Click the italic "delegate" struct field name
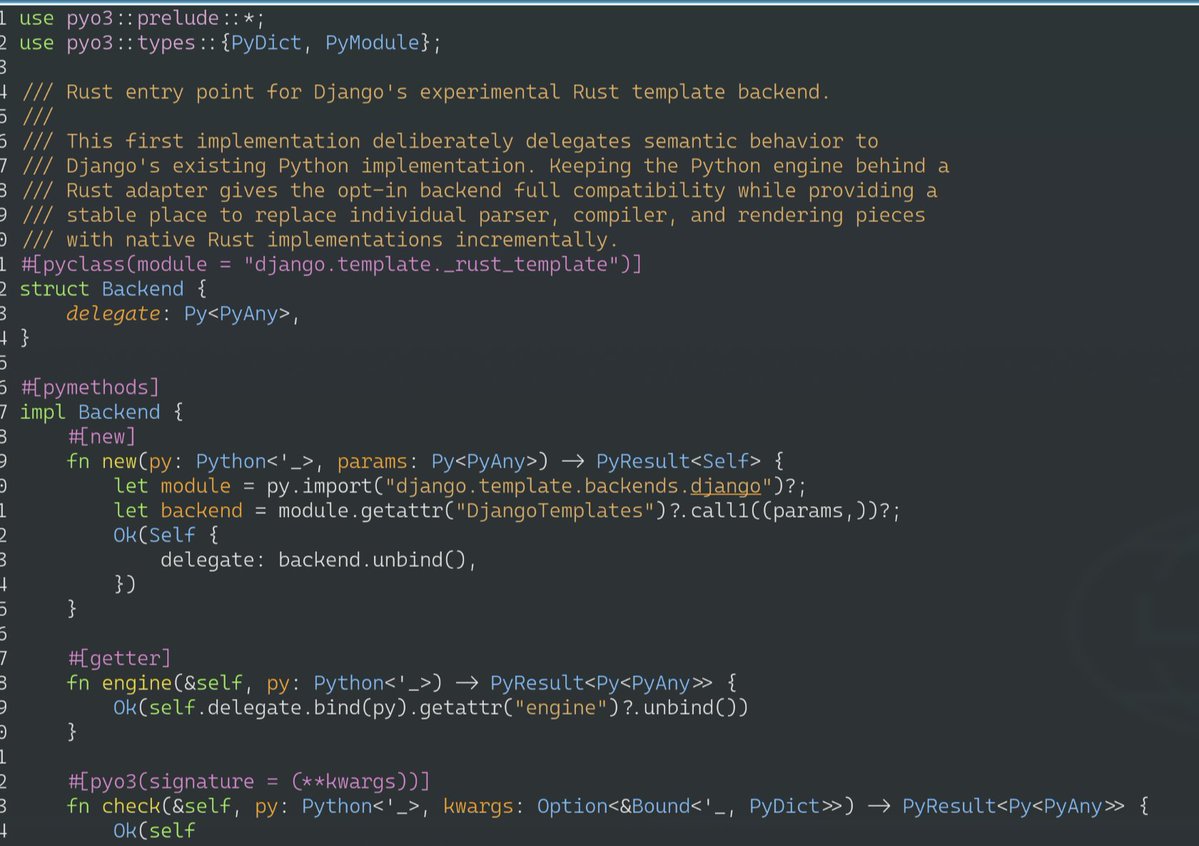Viewport: 1199px width, 846px height. [113, 314]
